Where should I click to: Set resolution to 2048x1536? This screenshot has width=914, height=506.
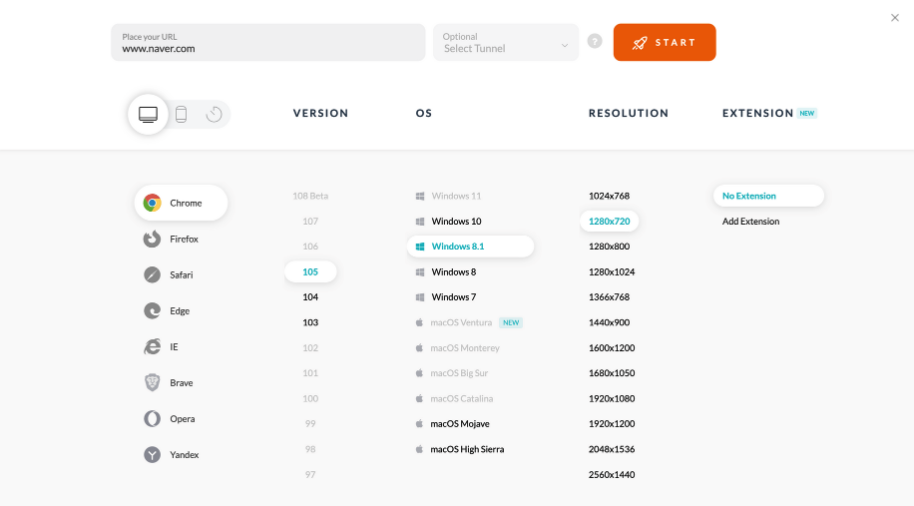click(x=611, y=449)
